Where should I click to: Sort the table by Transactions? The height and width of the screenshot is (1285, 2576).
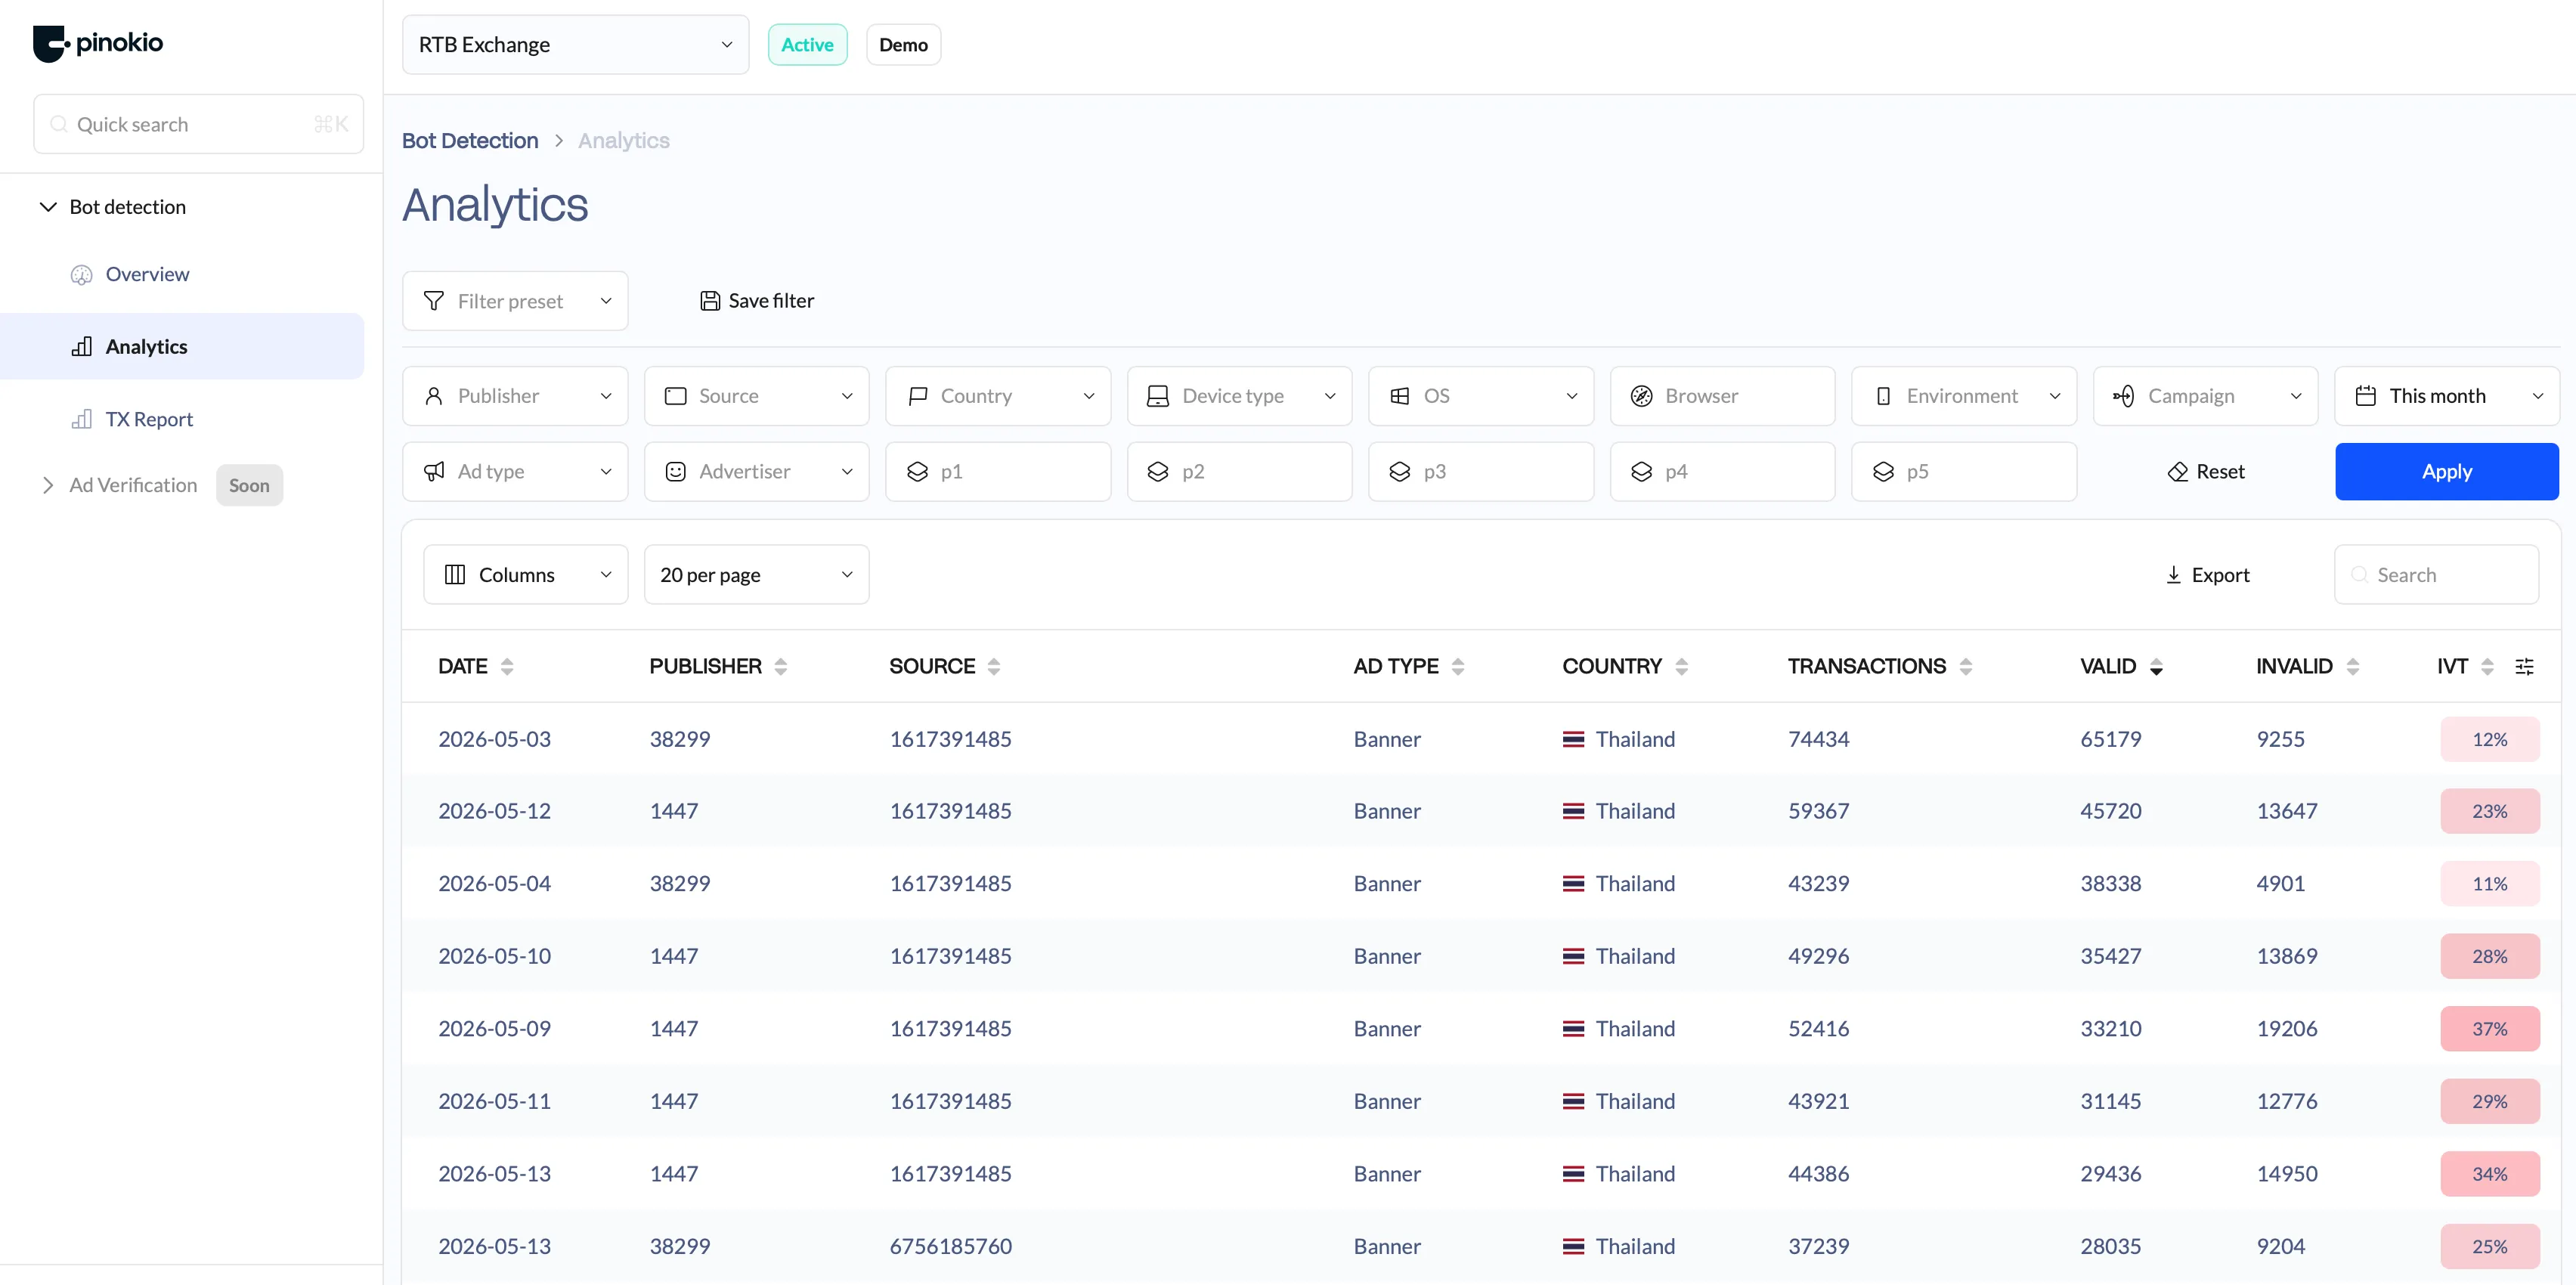1966,667
